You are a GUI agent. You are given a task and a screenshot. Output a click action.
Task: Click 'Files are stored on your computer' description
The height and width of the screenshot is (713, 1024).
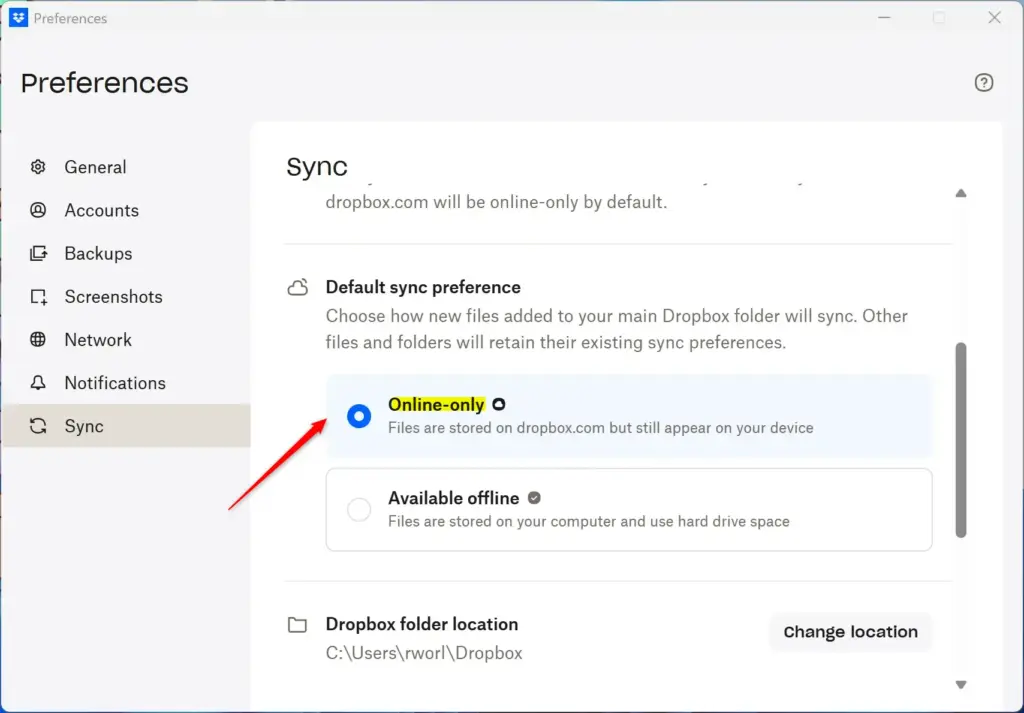pyautogui.click(x=588, y=522)
